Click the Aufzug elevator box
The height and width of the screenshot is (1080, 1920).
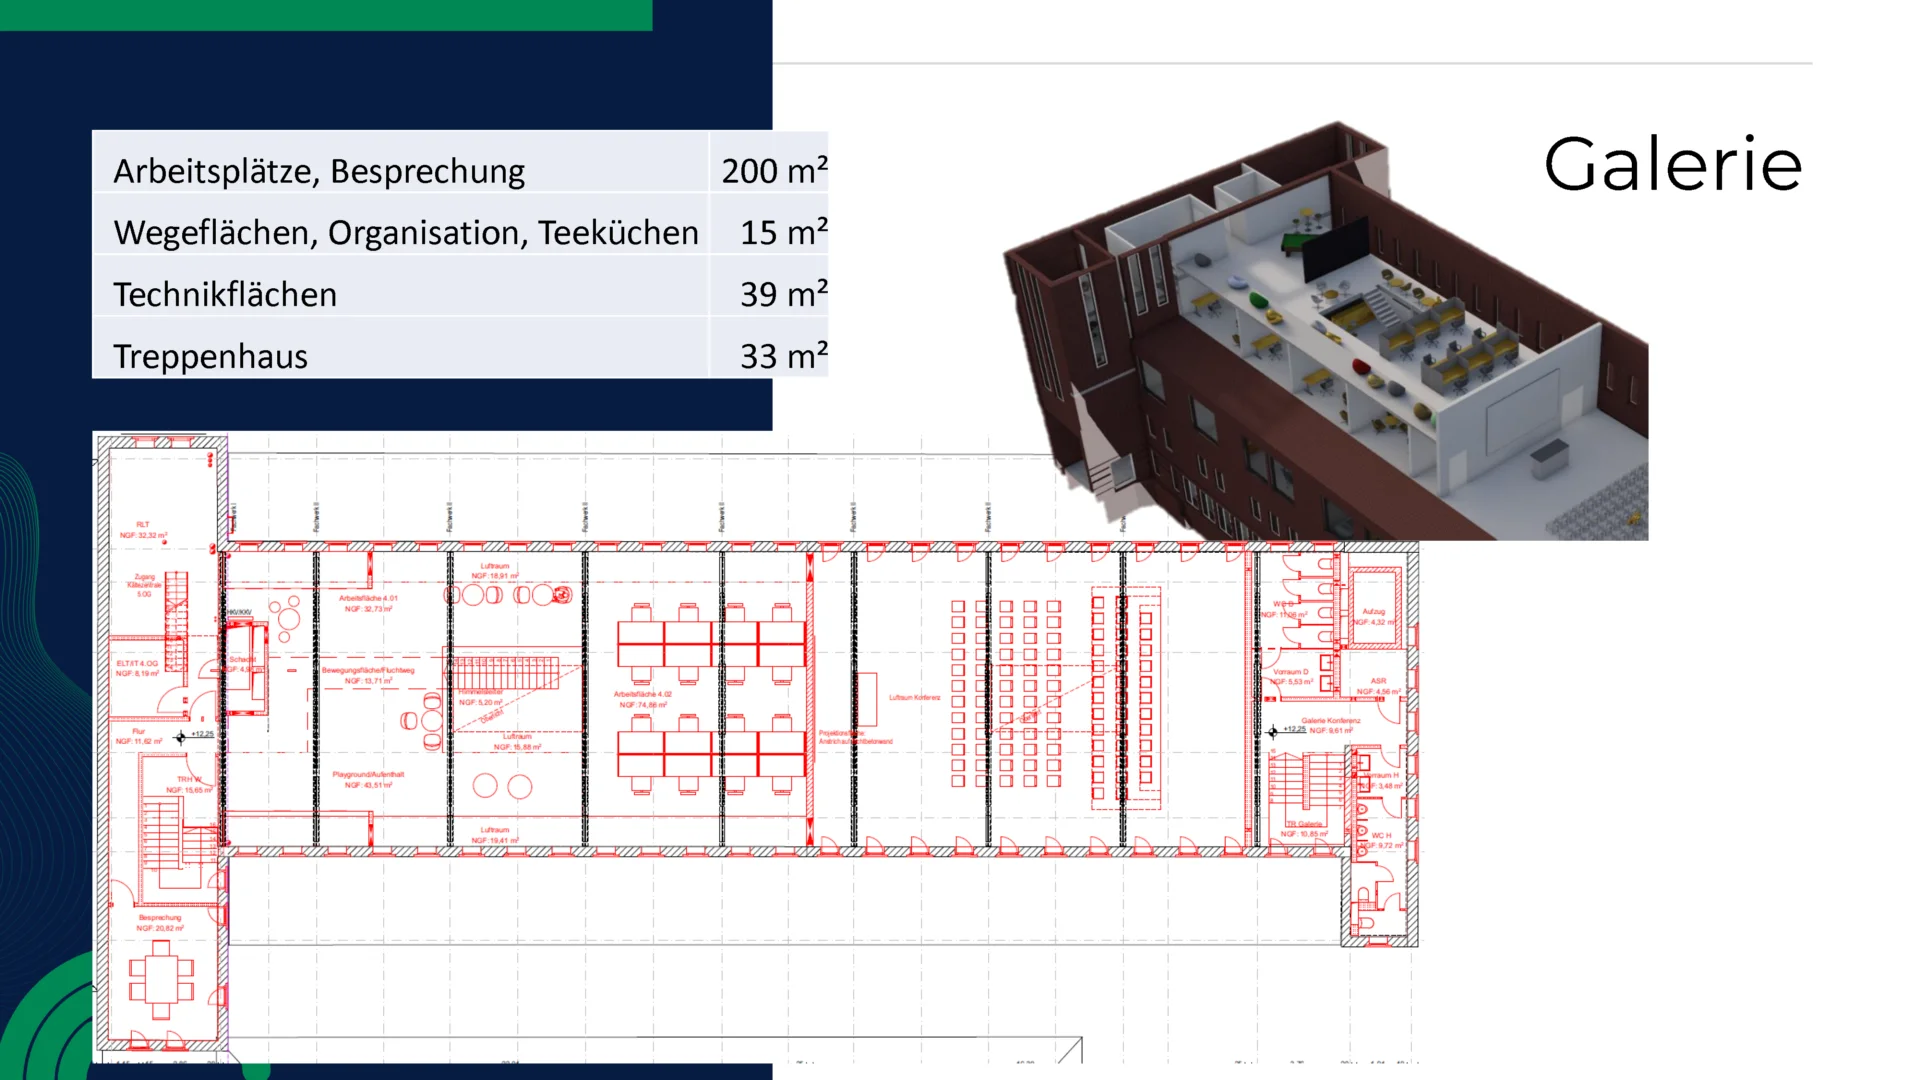point(1375,607)
